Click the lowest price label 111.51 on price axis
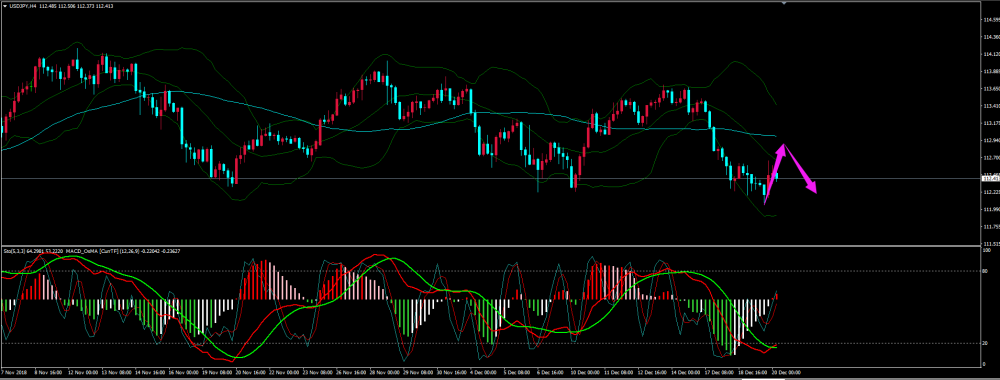This screenshot has width=1000, height=380. click(992, 244)
